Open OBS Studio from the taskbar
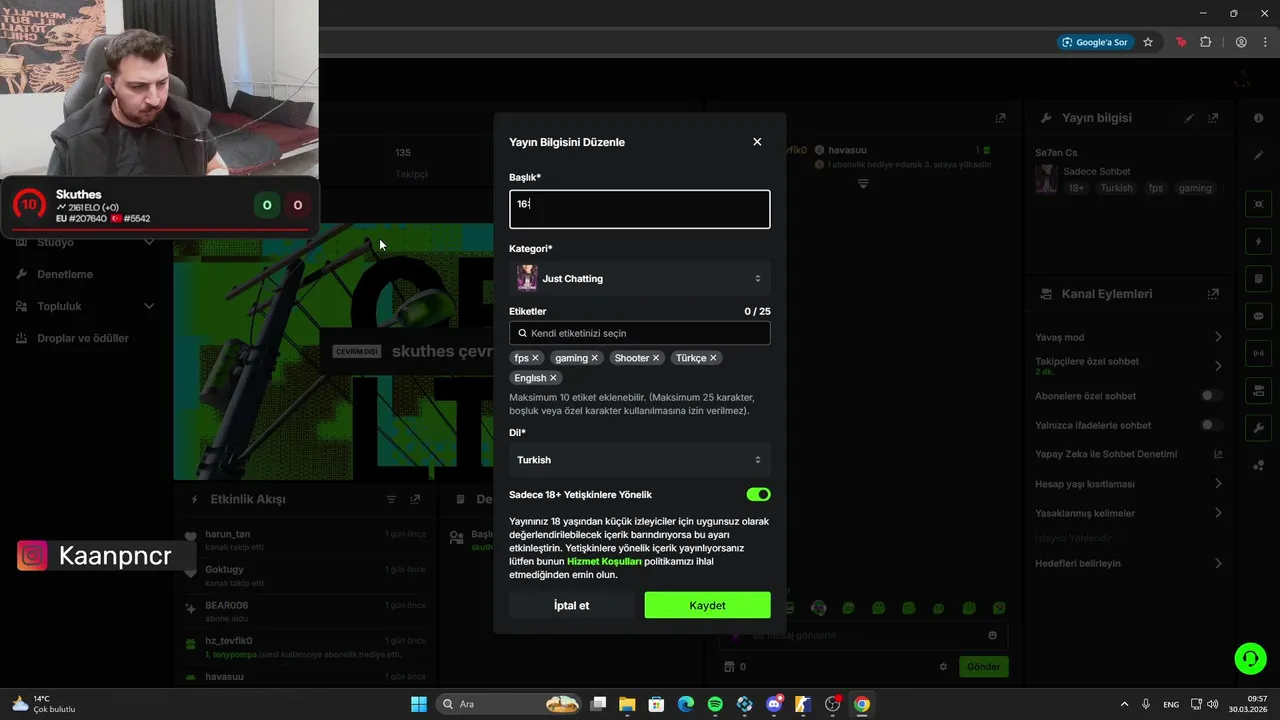This screenshot has width=1280, height=720. 832,704
